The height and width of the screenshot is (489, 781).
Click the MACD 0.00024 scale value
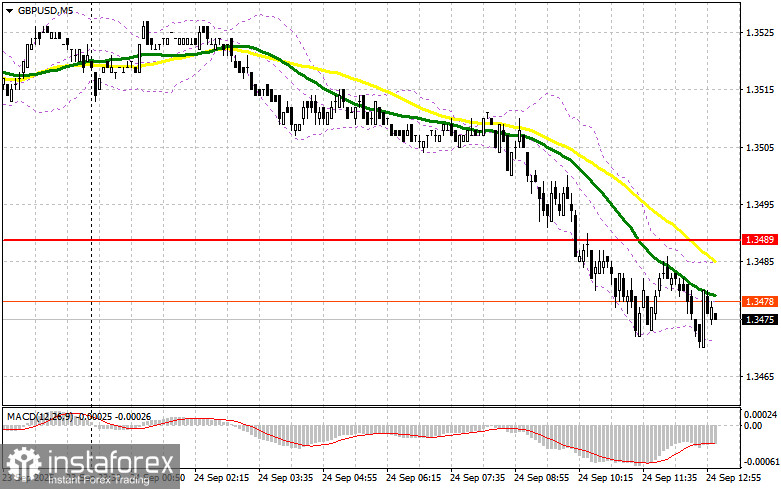tap(760, 414)
